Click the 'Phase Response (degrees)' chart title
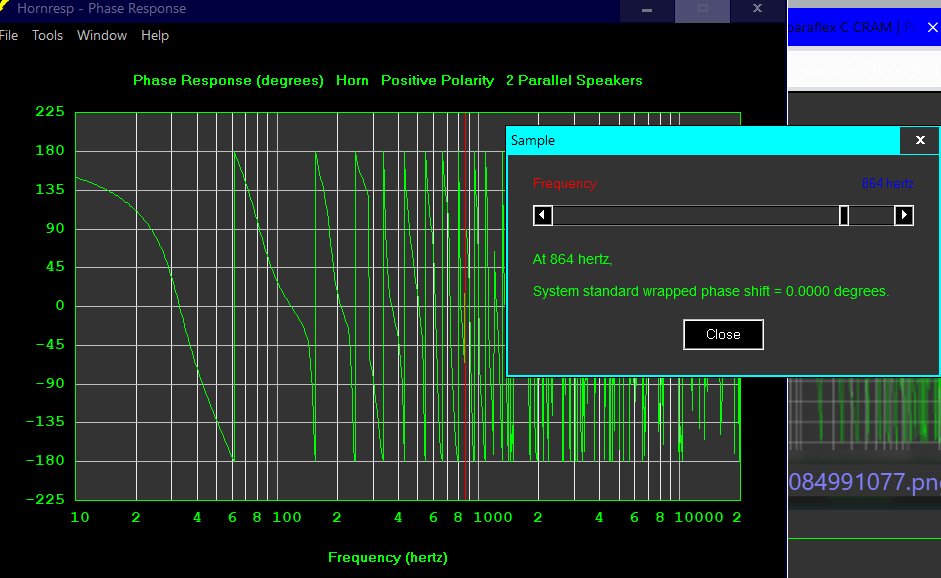This screenshot has height=578, width=941. click(228, 80)
